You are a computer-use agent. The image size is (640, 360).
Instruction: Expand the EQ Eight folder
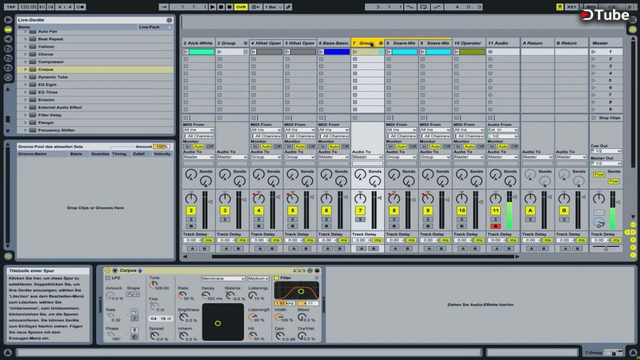pyautogui.click(x=25, y=84)
